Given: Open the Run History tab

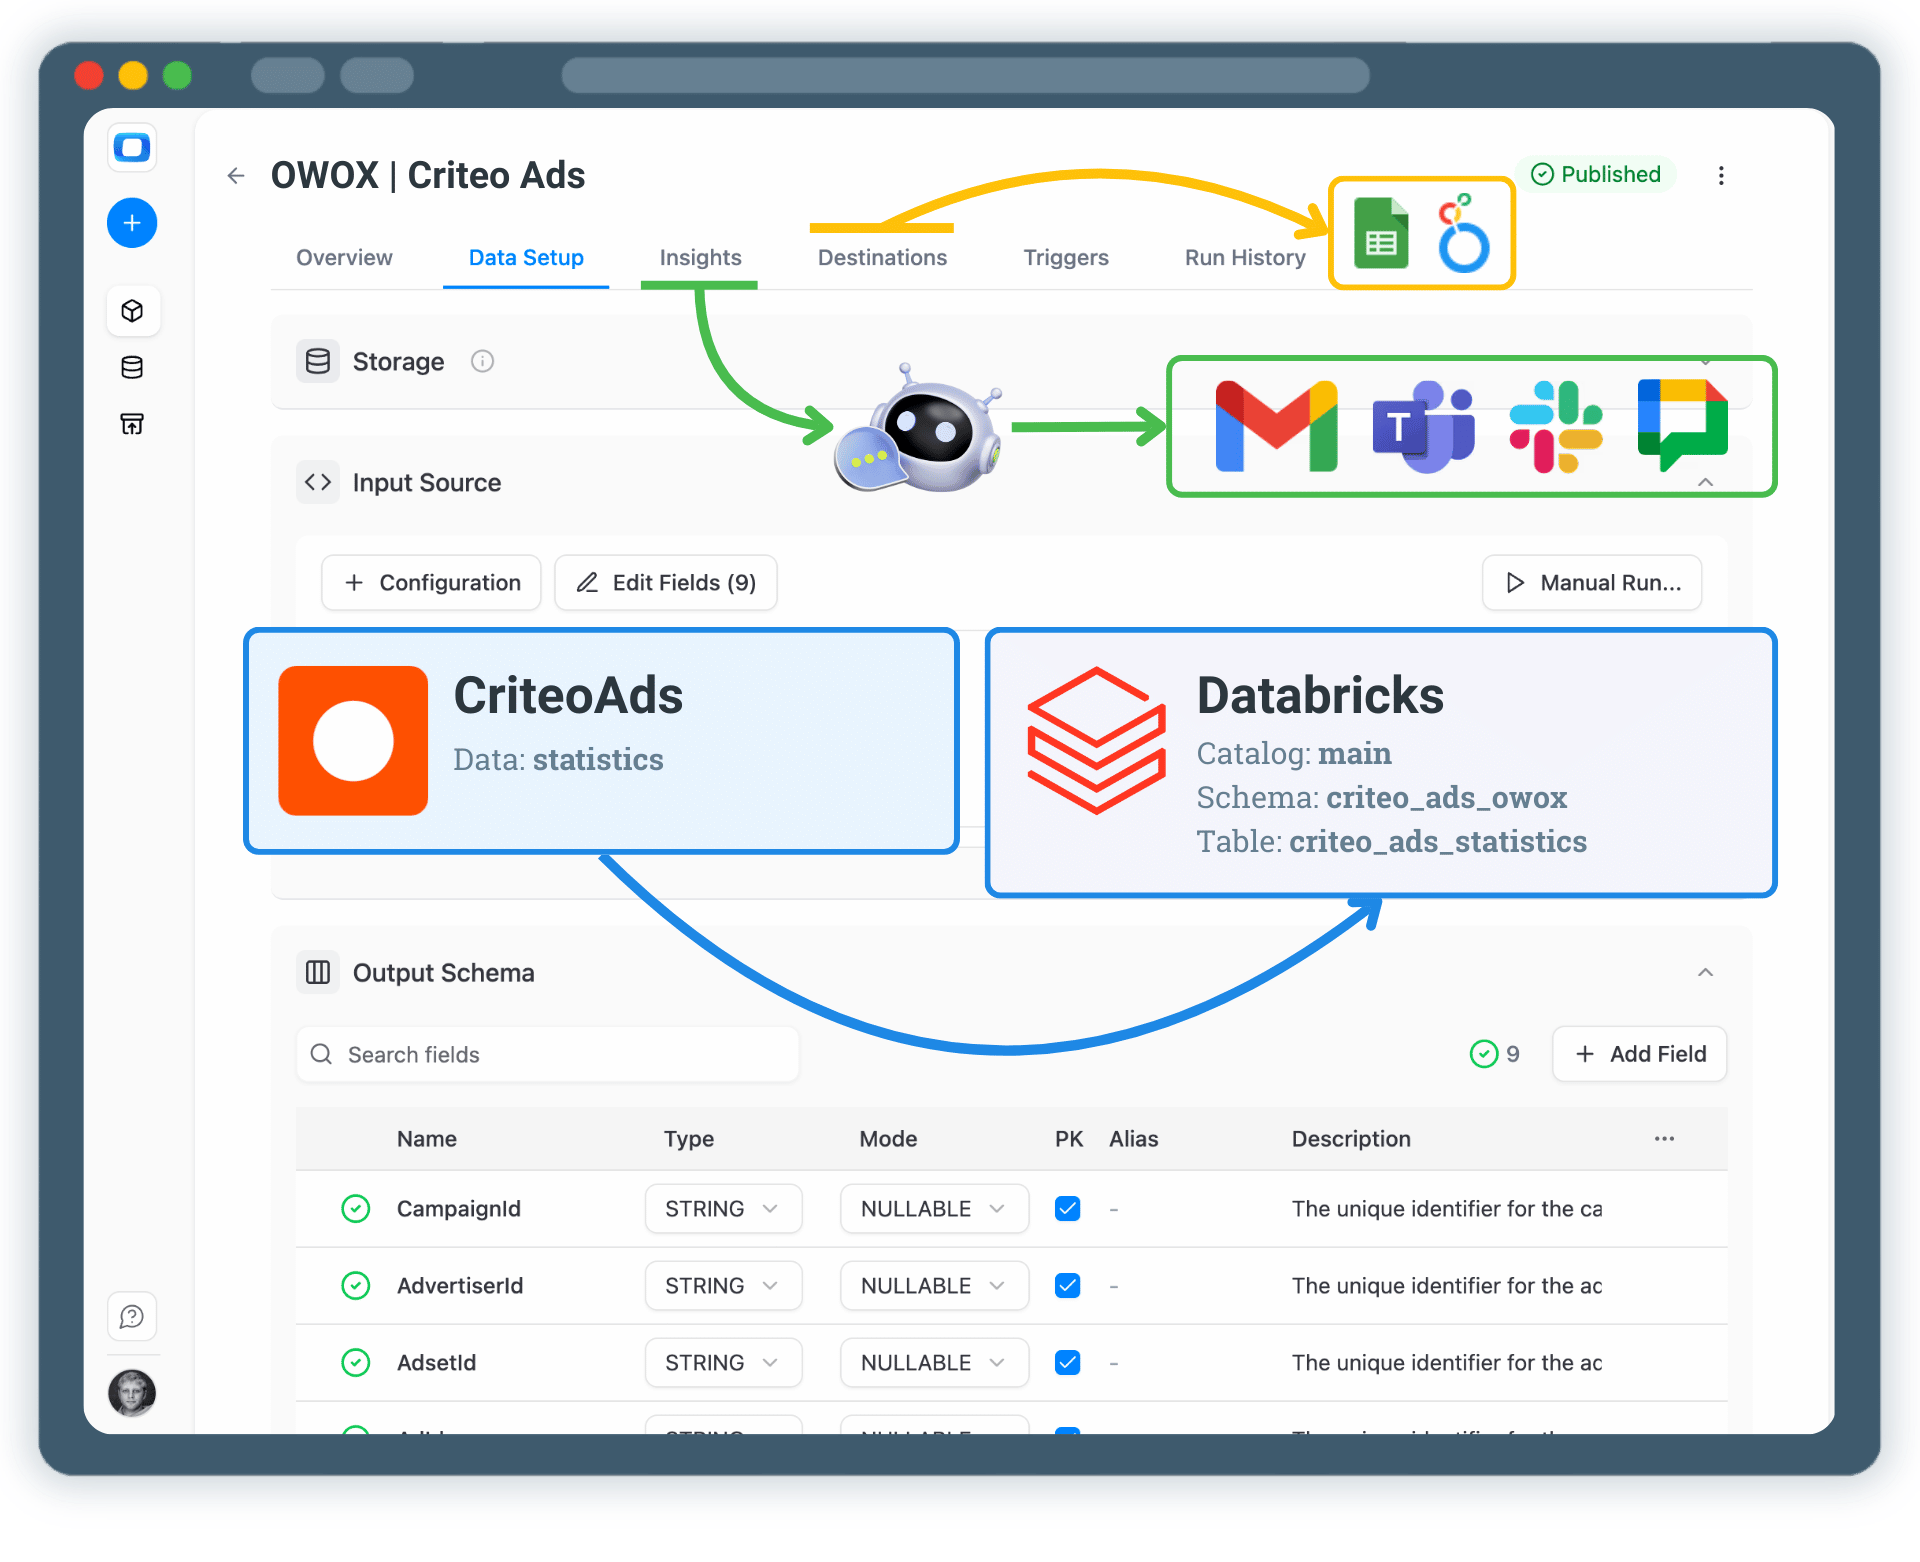Looking at the screenshot, I should (1244, 257).
